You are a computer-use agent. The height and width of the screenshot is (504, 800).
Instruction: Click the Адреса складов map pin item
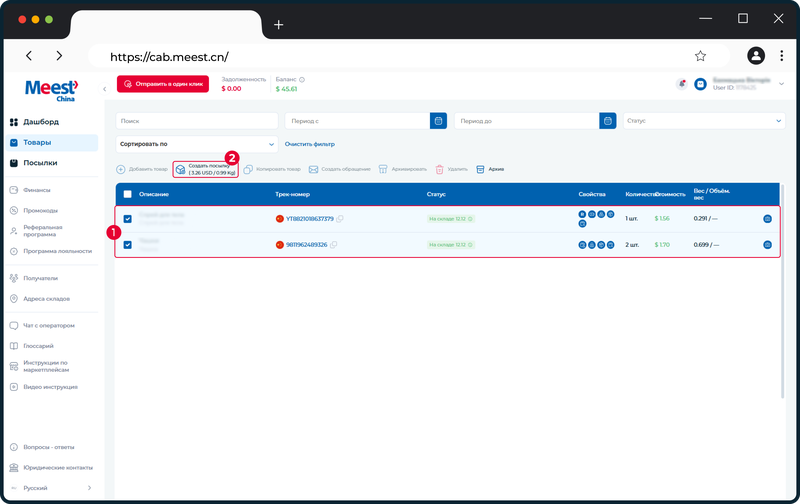pyautogui.click(x=40, y=299)
